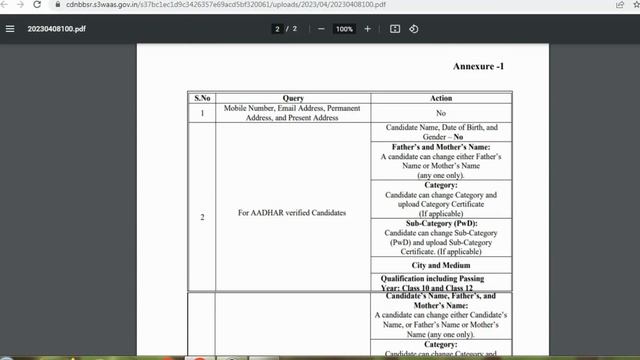Click the lock icon in address bar
The image size is (640, 360).
[58, 4]
